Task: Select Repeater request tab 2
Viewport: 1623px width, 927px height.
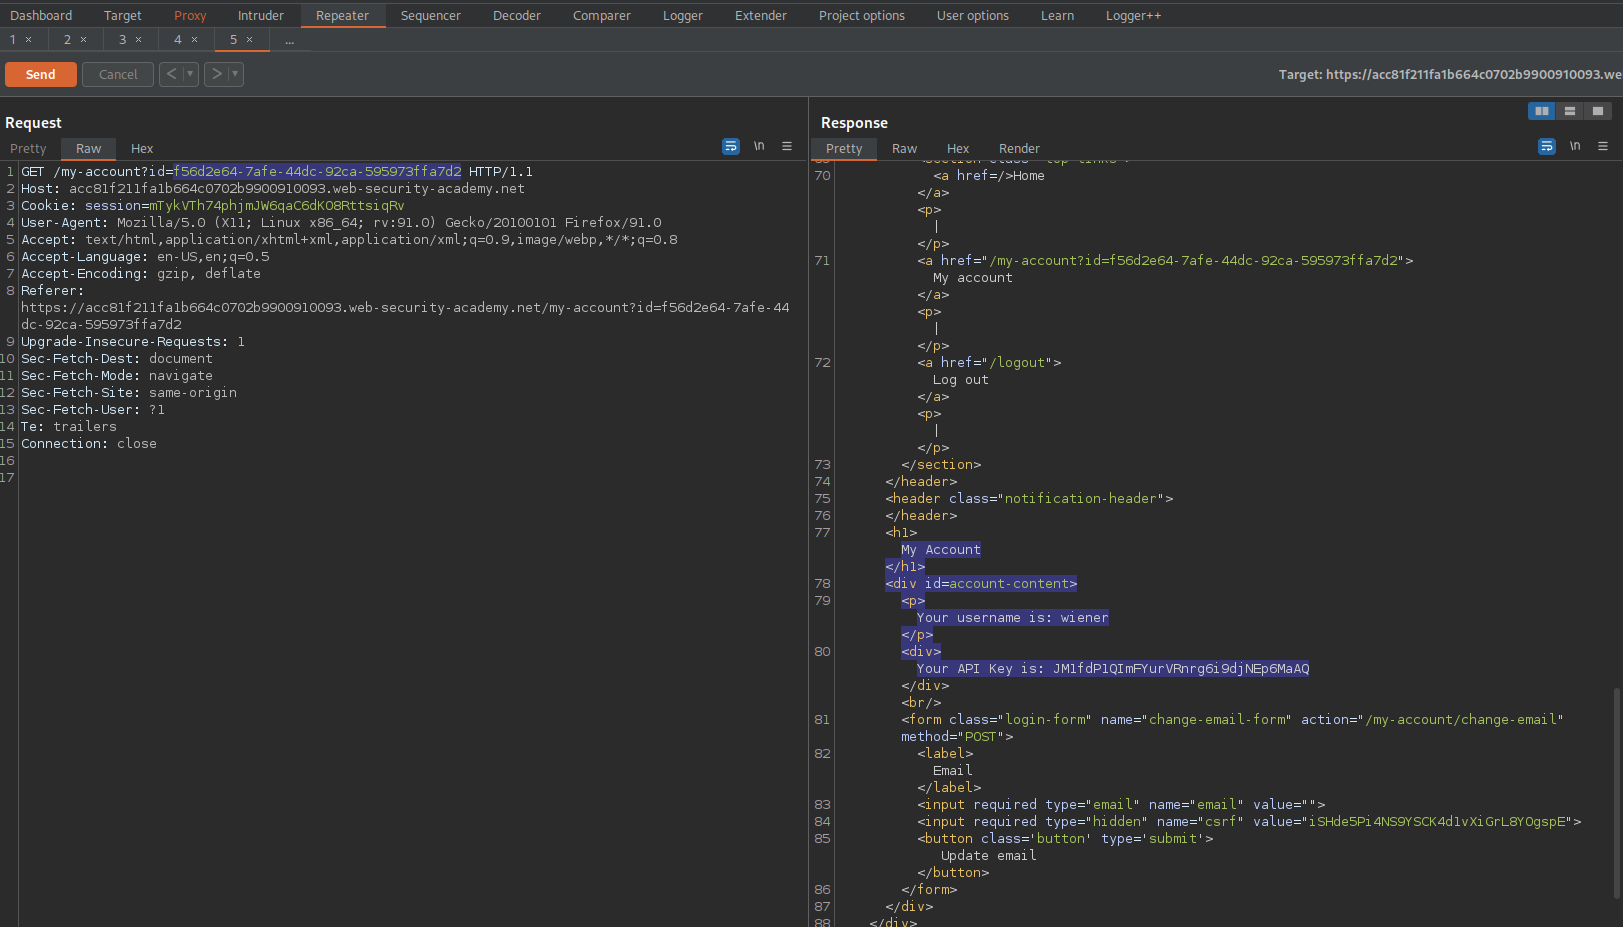Action: pyautogui.click(x=68, y=39)
